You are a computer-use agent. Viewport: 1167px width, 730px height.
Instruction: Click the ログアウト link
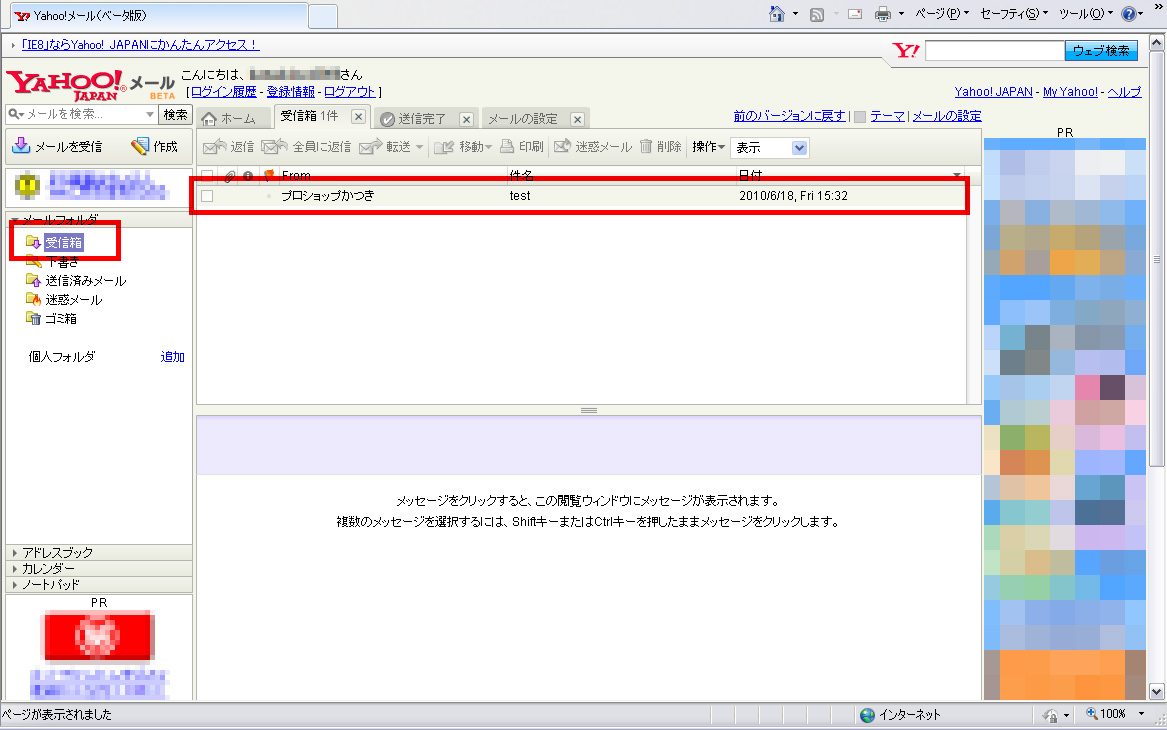[350, 92]
